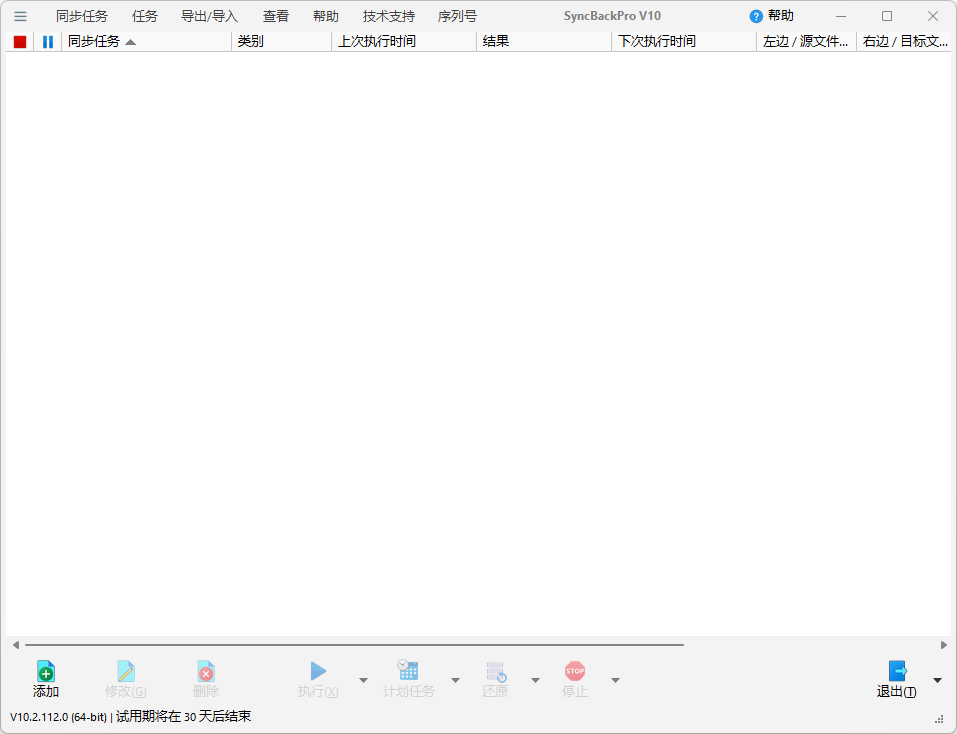Click the 停止 stop sign icon

(x=575, y=671)
